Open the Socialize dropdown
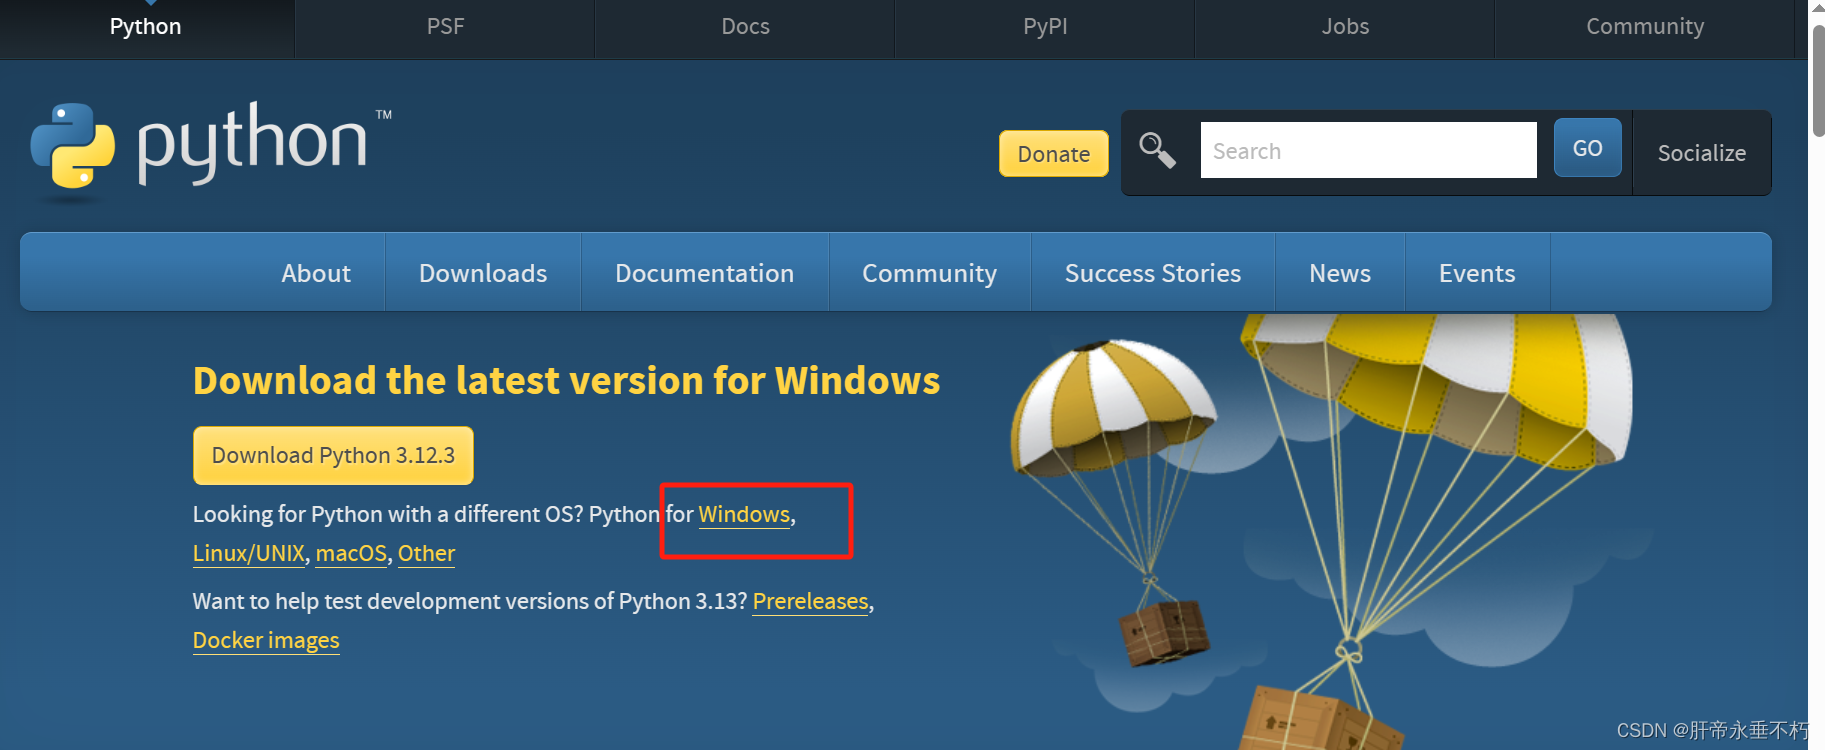The width and height of the screenshot is (1825, 750). point(1701,153)
